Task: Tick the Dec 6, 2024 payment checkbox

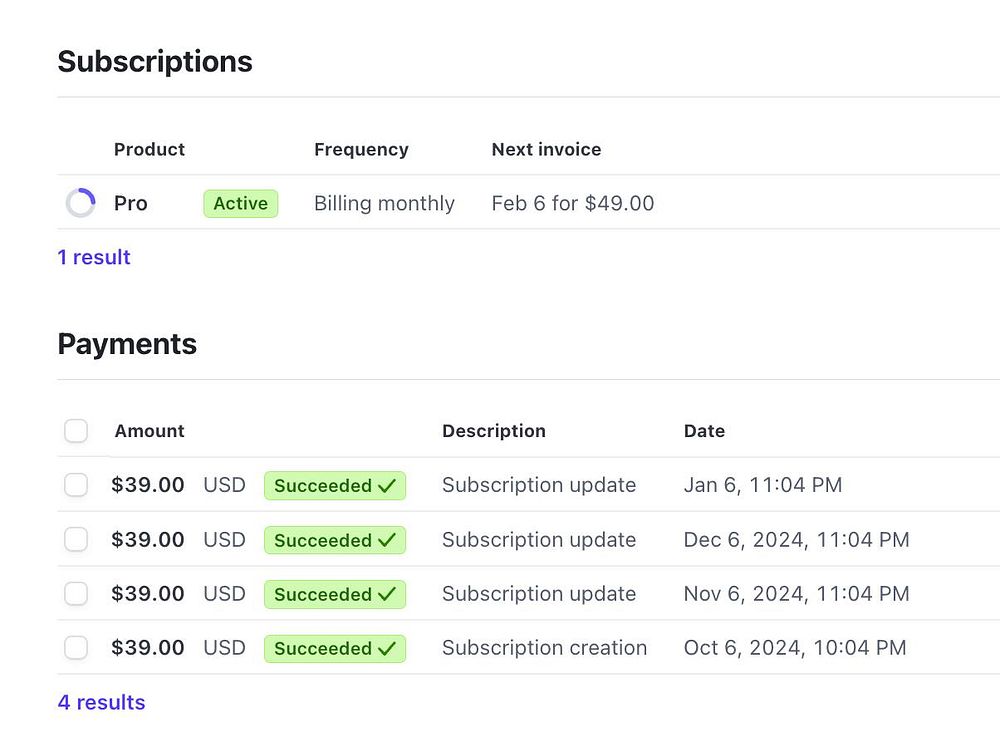Action: [76, 540]
